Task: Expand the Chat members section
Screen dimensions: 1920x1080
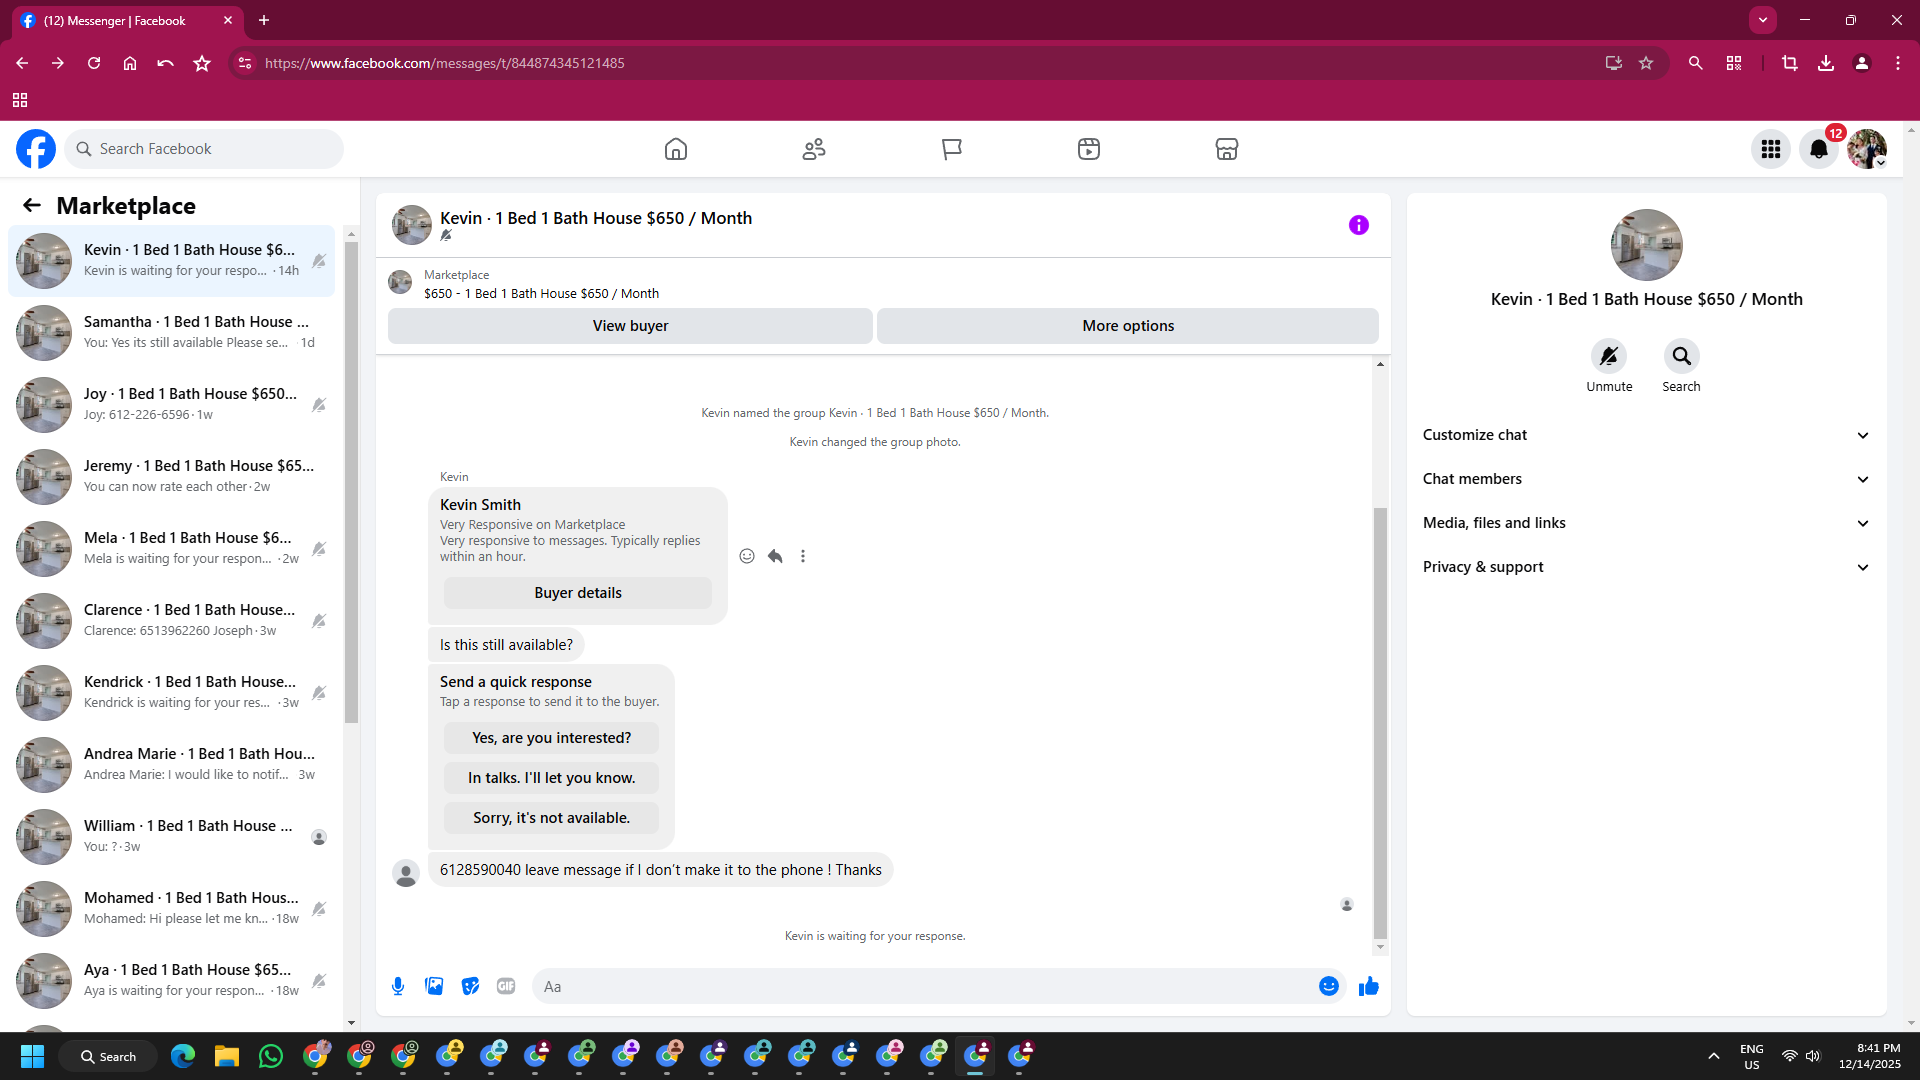Action: [x=1646, y=479]
